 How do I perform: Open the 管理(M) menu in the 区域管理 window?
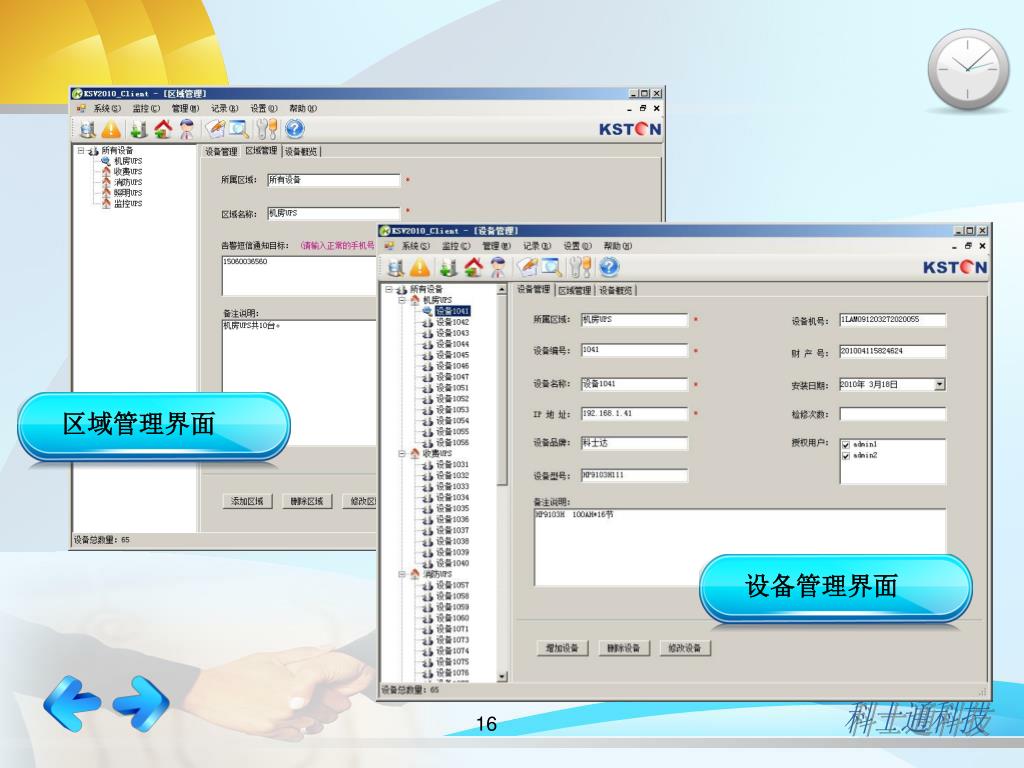[x=185, y=108]
